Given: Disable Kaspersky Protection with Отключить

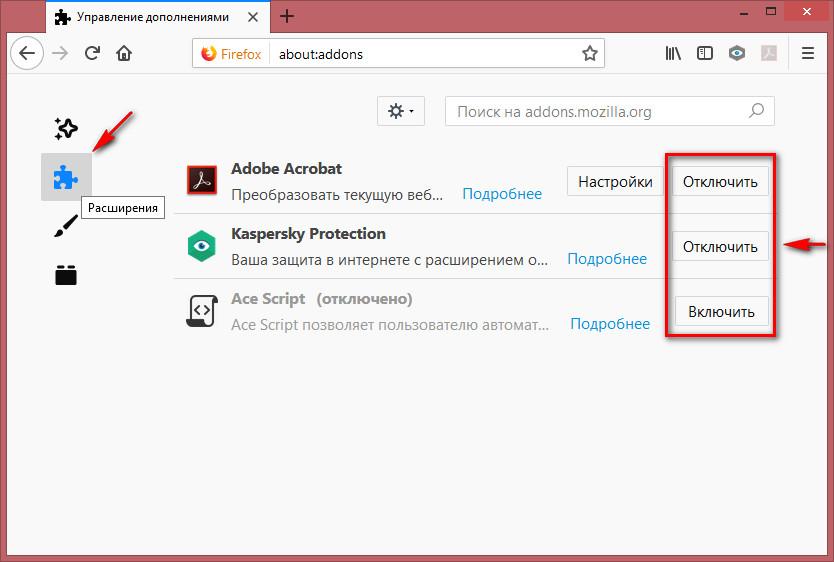Looking at the screenshot, I should (x=720, y=246).
